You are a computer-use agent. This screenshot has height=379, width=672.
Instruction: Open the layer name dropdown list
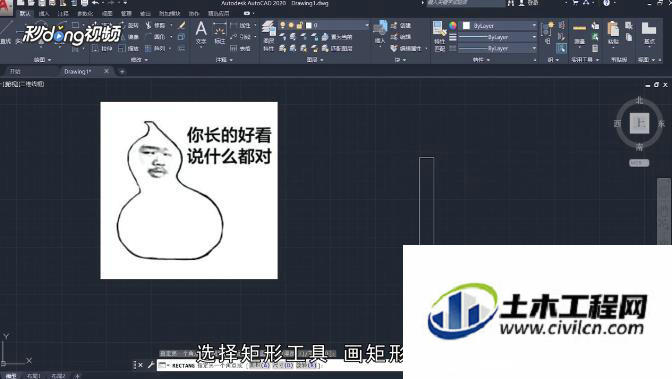tap(367, 26)
